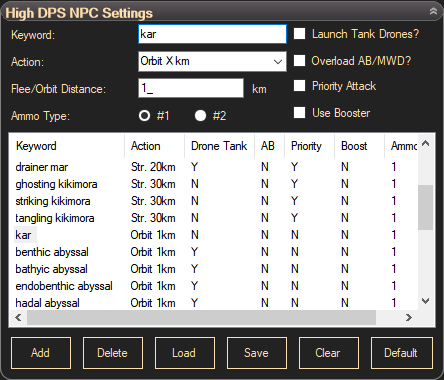Click the horizontal scrollbar thumb

coord(201,317)
